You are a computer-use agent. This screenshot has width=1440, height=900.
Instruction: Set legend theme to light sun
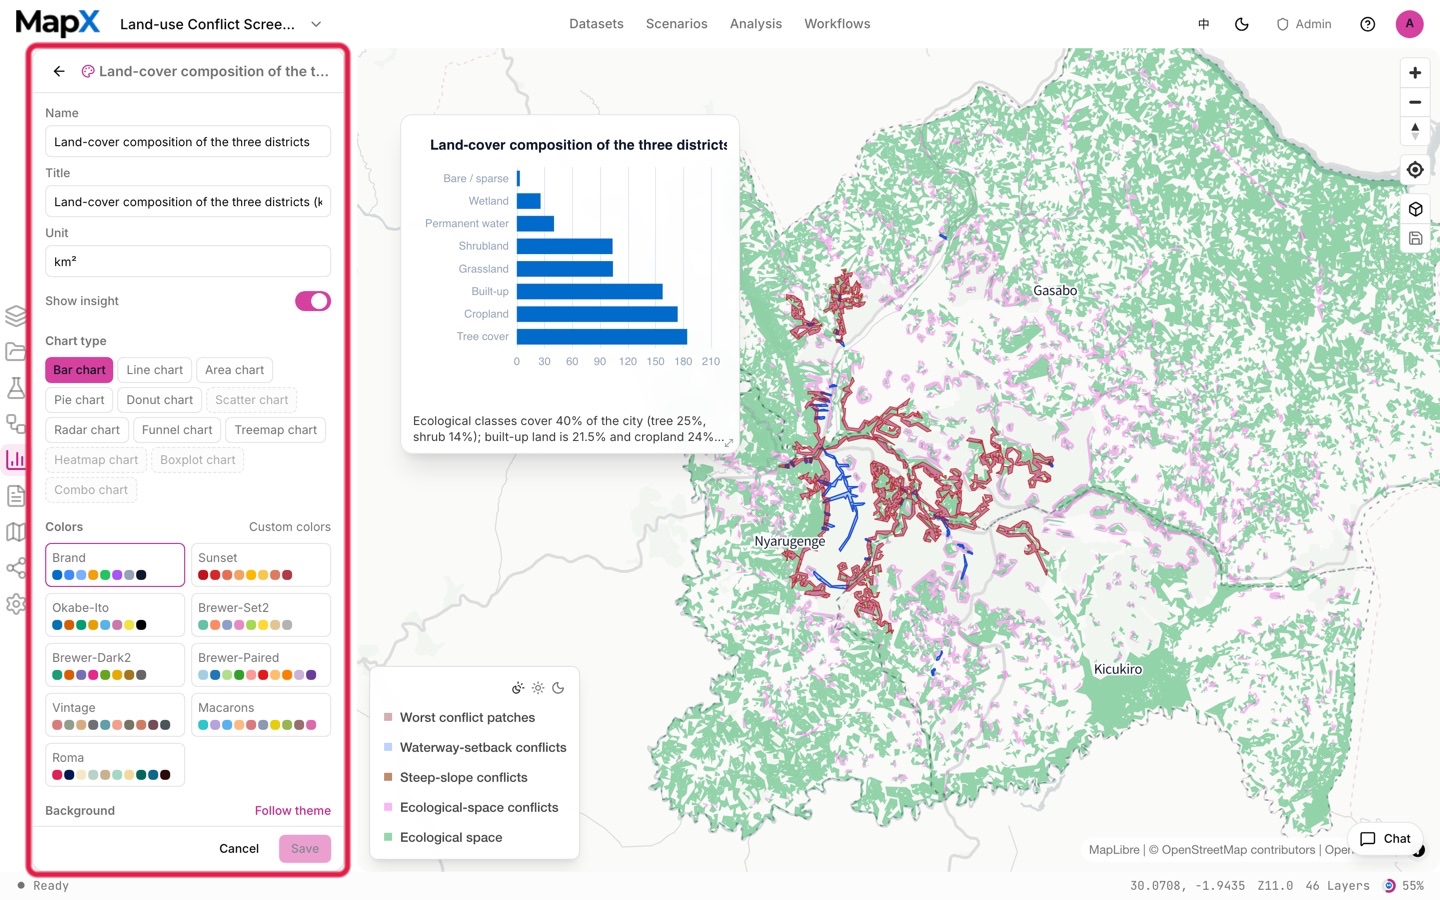538,688
